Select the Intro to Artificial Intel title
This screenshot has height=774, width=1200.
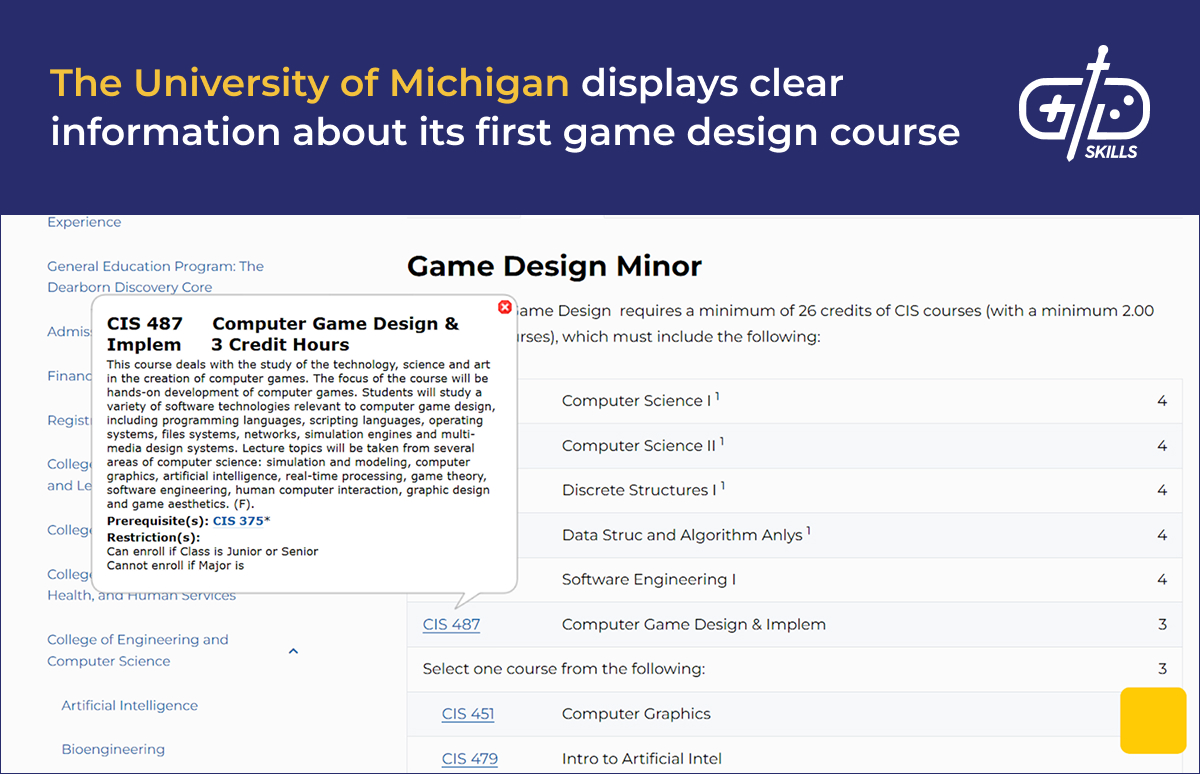coord(642,759)
